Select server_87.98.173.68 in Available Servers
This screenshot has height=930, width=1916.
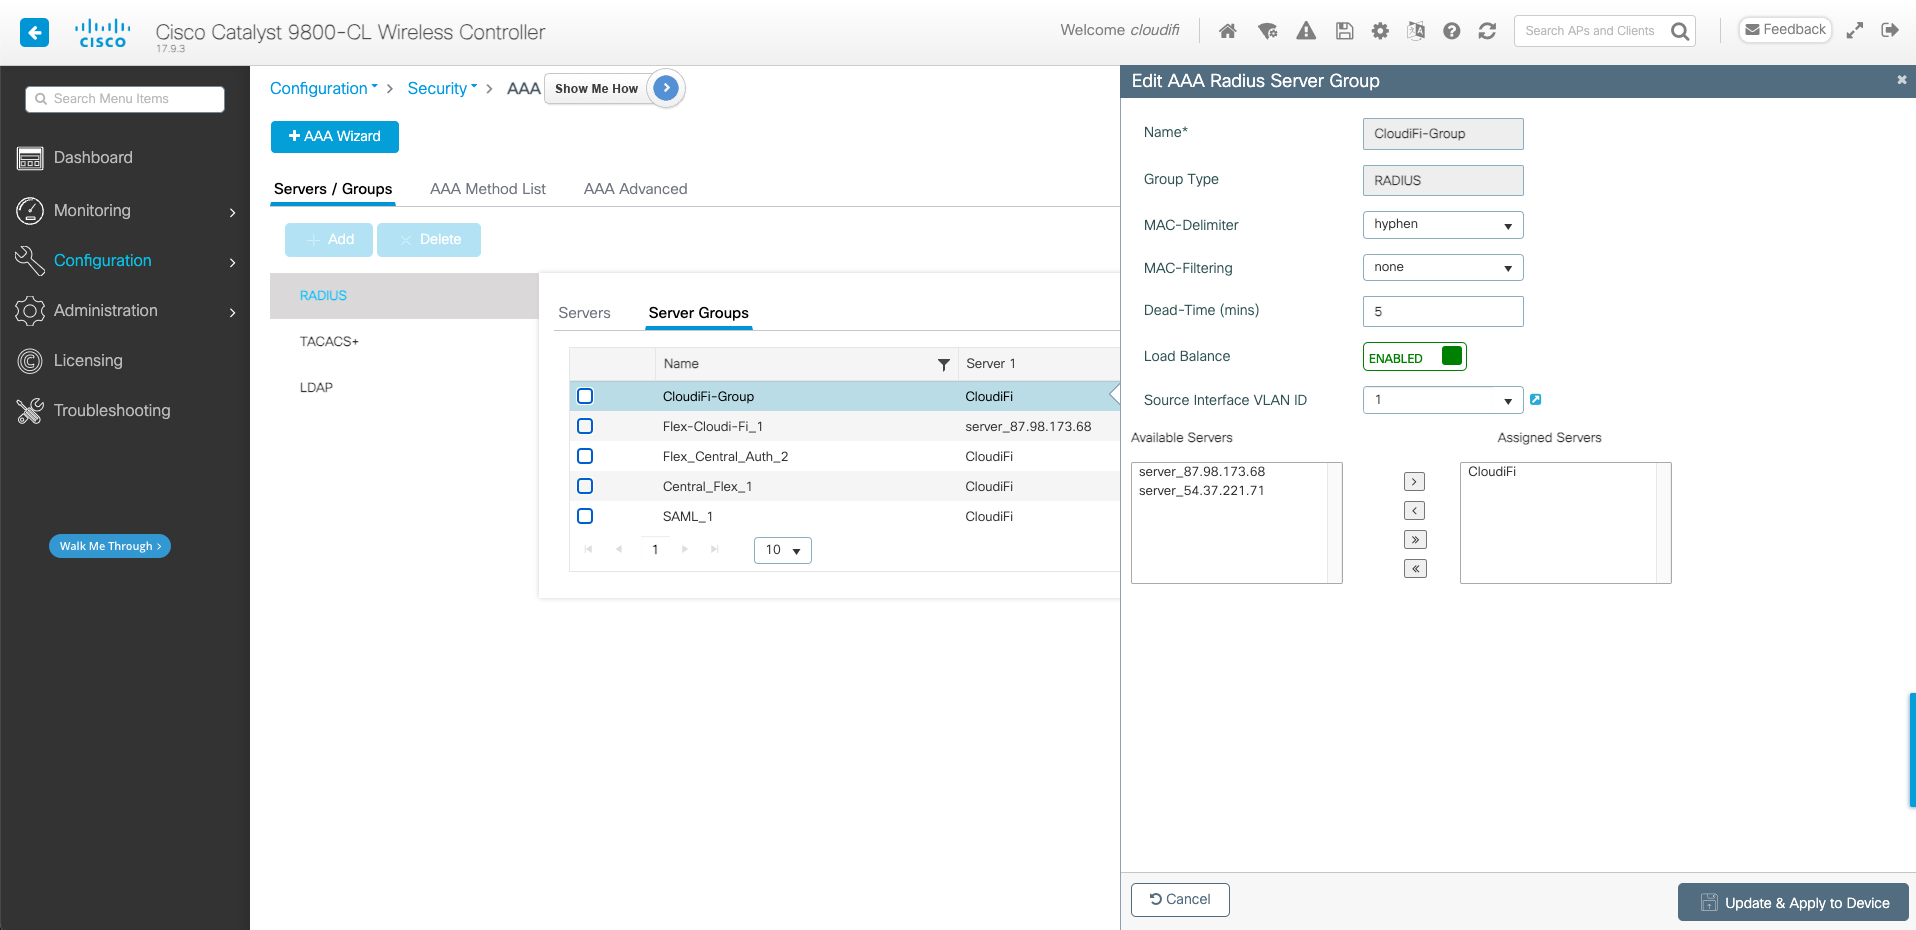(x=1202, y=472)
